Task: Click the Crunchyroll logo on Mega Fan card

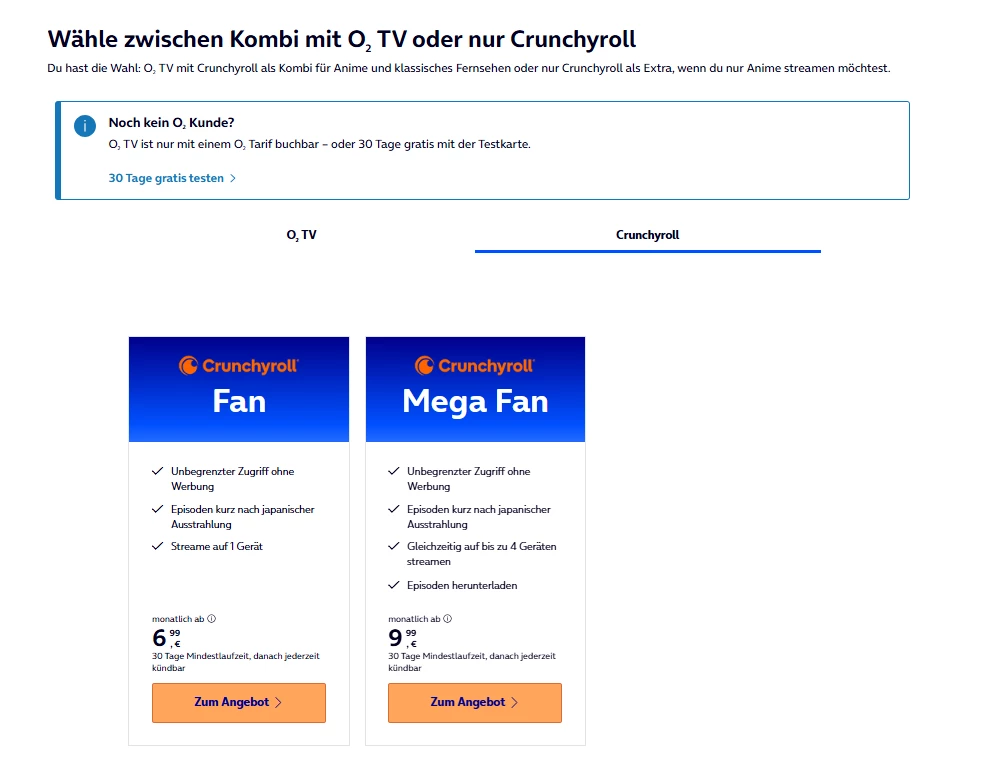Action: pyautogui.click(x=475, y=366)
